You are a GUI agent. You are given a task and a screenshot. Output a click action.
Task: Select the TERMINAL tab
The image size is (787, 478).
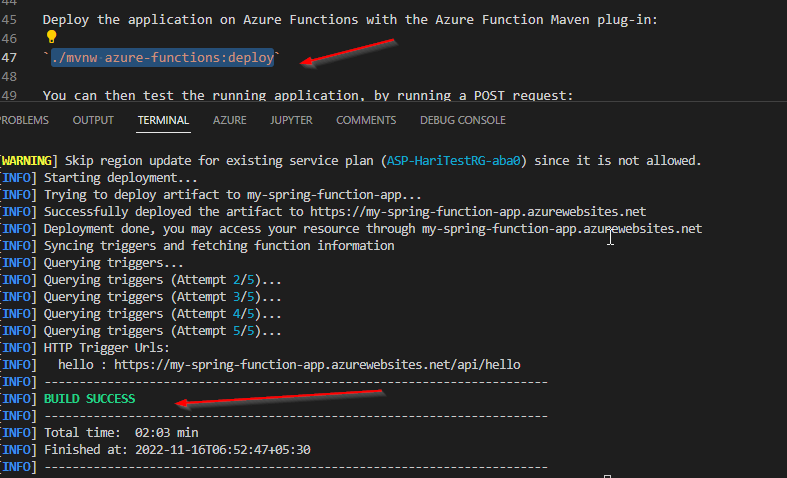[163, 120]
